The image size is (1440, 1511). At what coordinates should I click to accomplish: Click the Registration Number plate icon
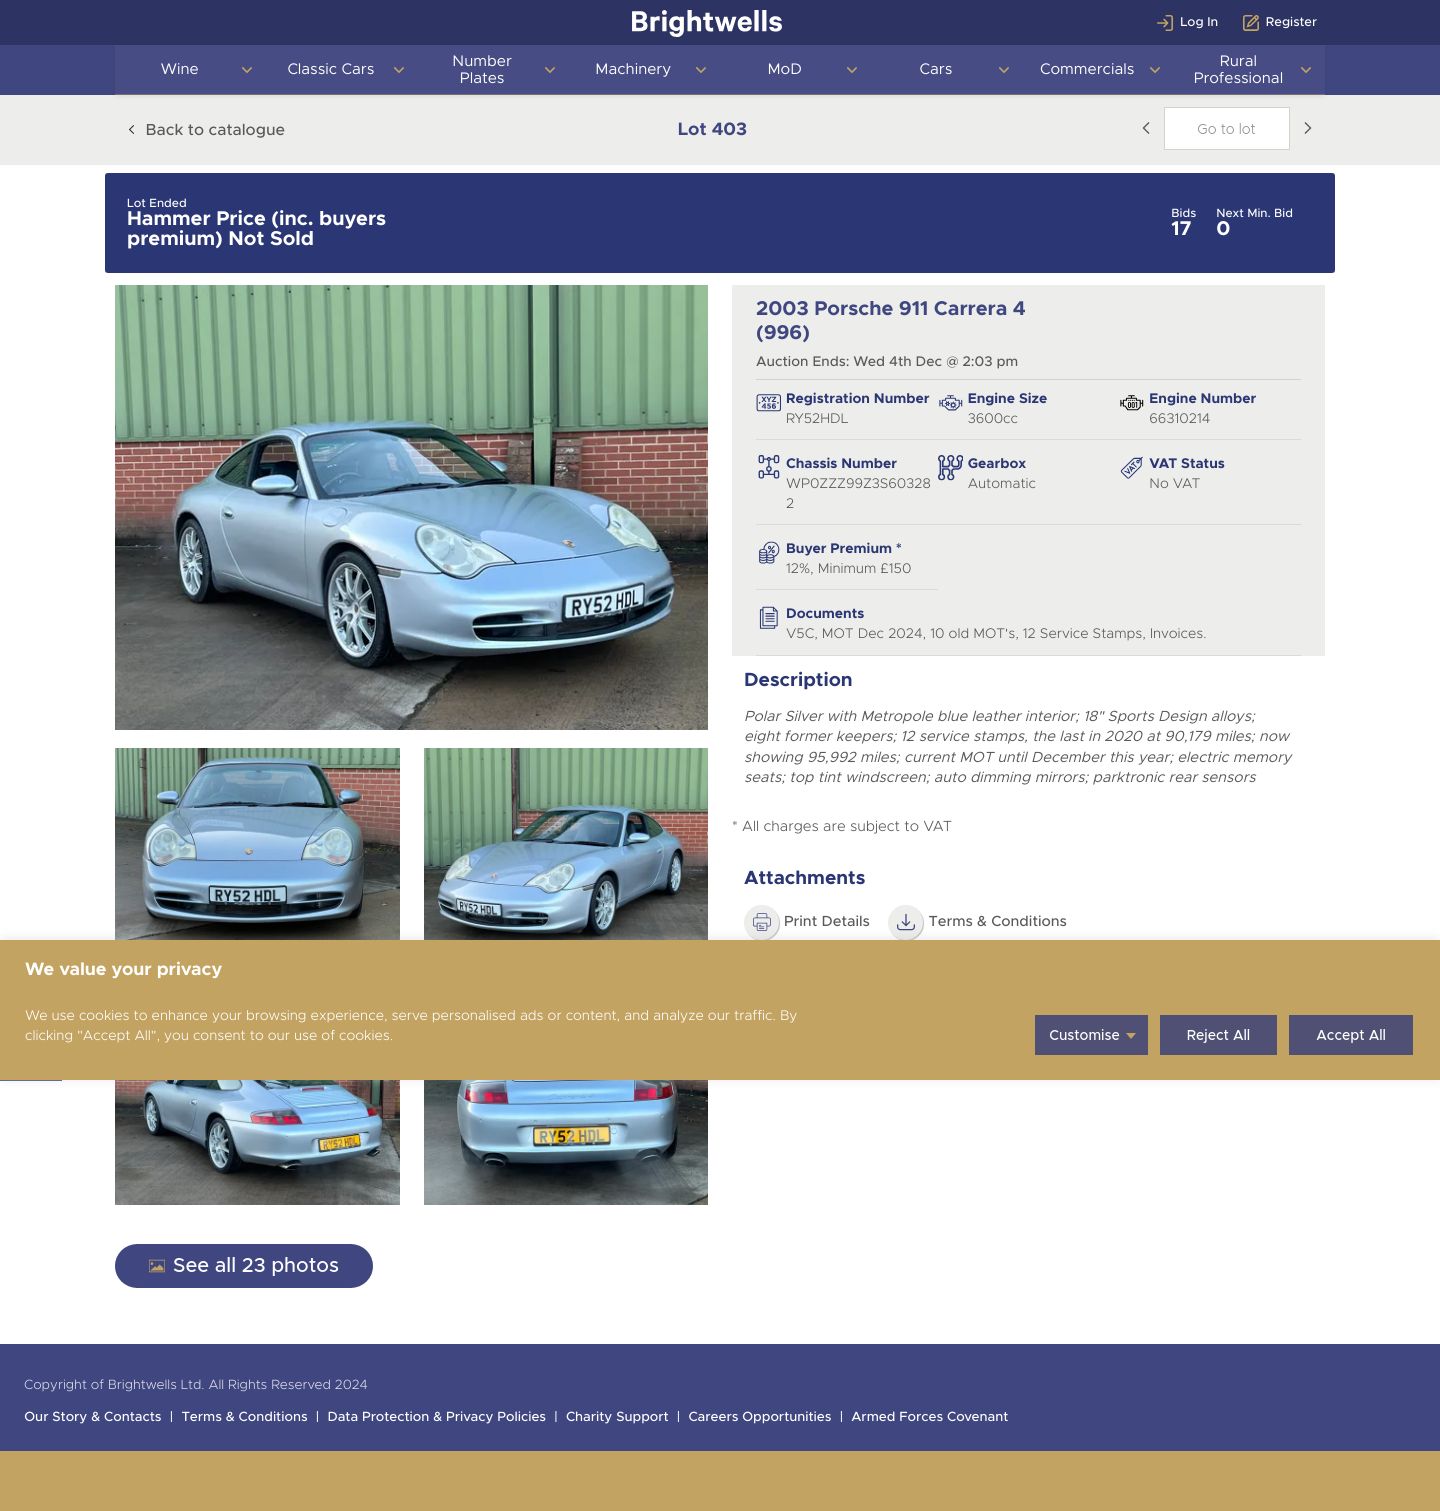(768, 403)
